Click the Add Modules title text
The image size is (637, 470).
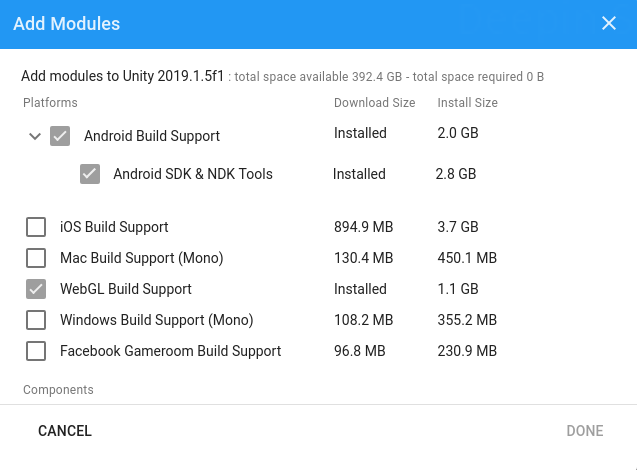coord(66,24)
